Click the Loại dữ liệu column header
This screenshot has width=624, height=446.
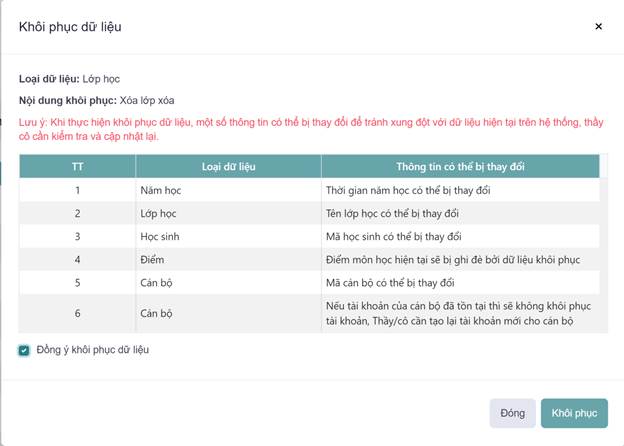226,166
